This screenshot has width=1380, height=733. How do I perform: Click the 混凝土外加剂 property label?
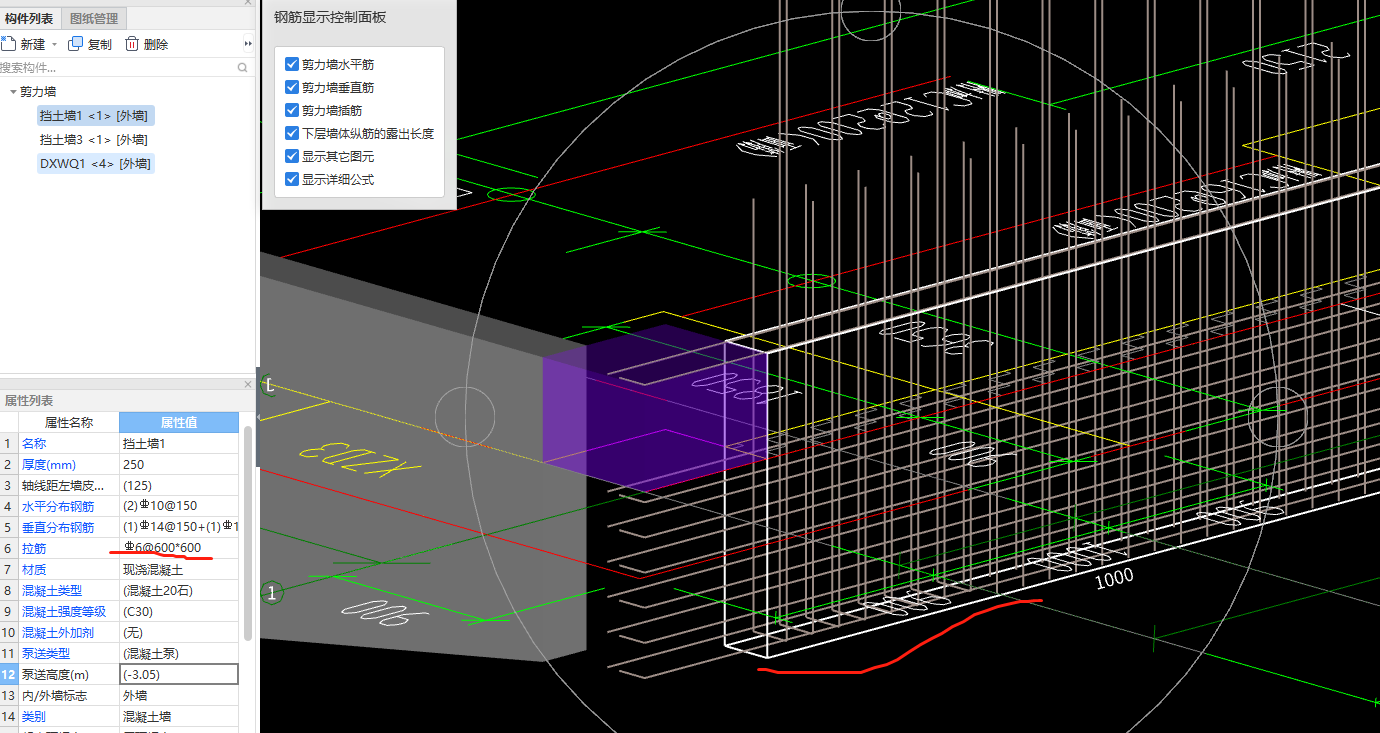click(x=58, y=633)
